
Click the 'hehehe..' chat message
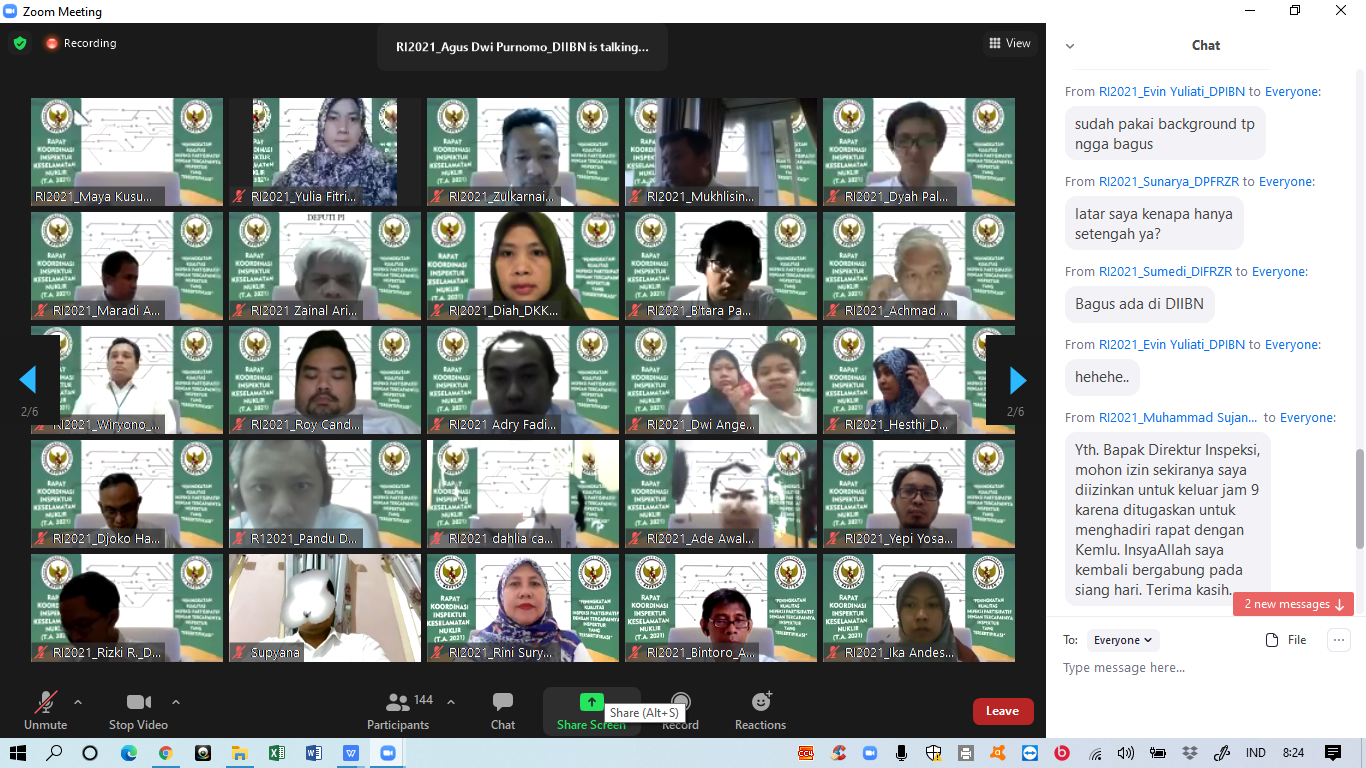click(x=1102, y=377)
